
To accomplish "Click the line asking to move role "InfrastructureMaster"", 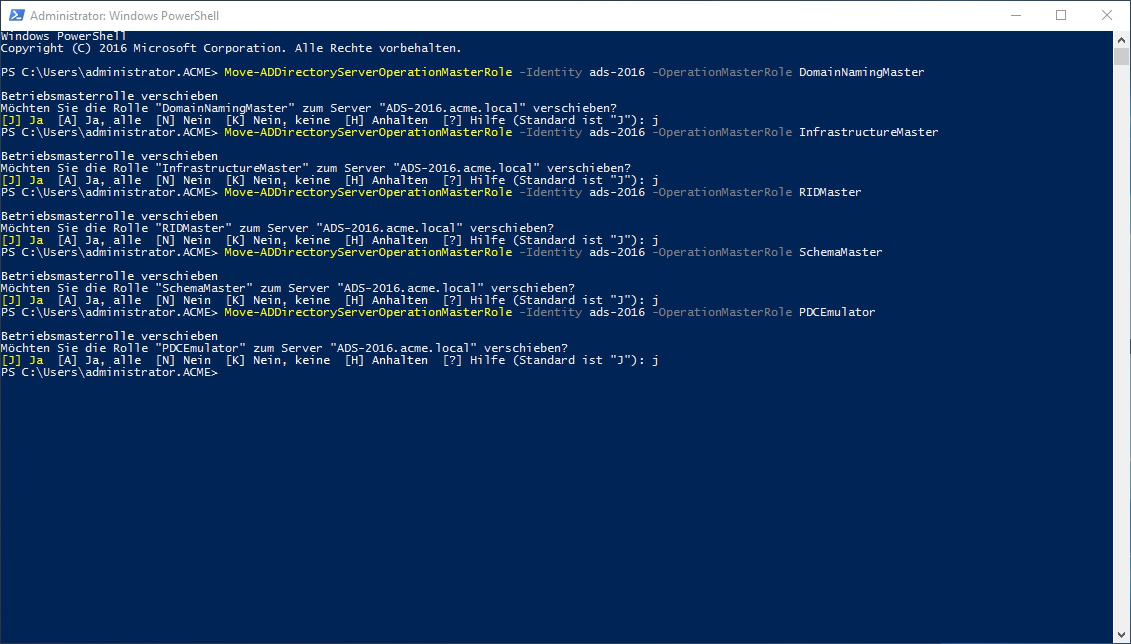I will (x=315, y=168).
